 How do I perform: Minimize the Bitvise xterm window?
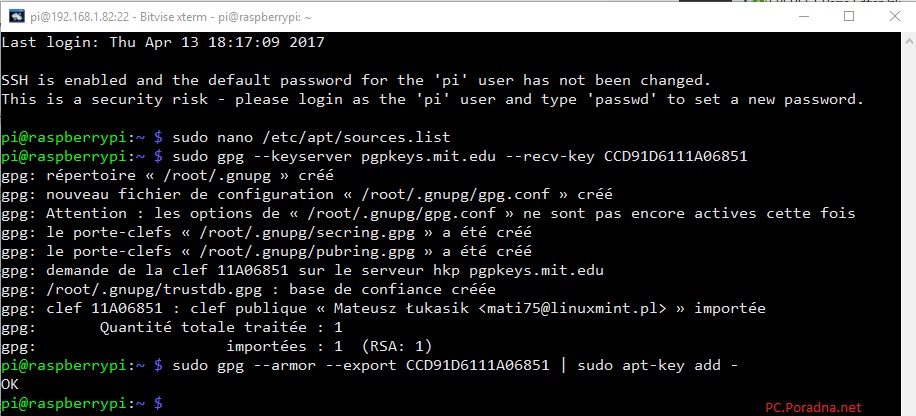(x=802, y=16)
